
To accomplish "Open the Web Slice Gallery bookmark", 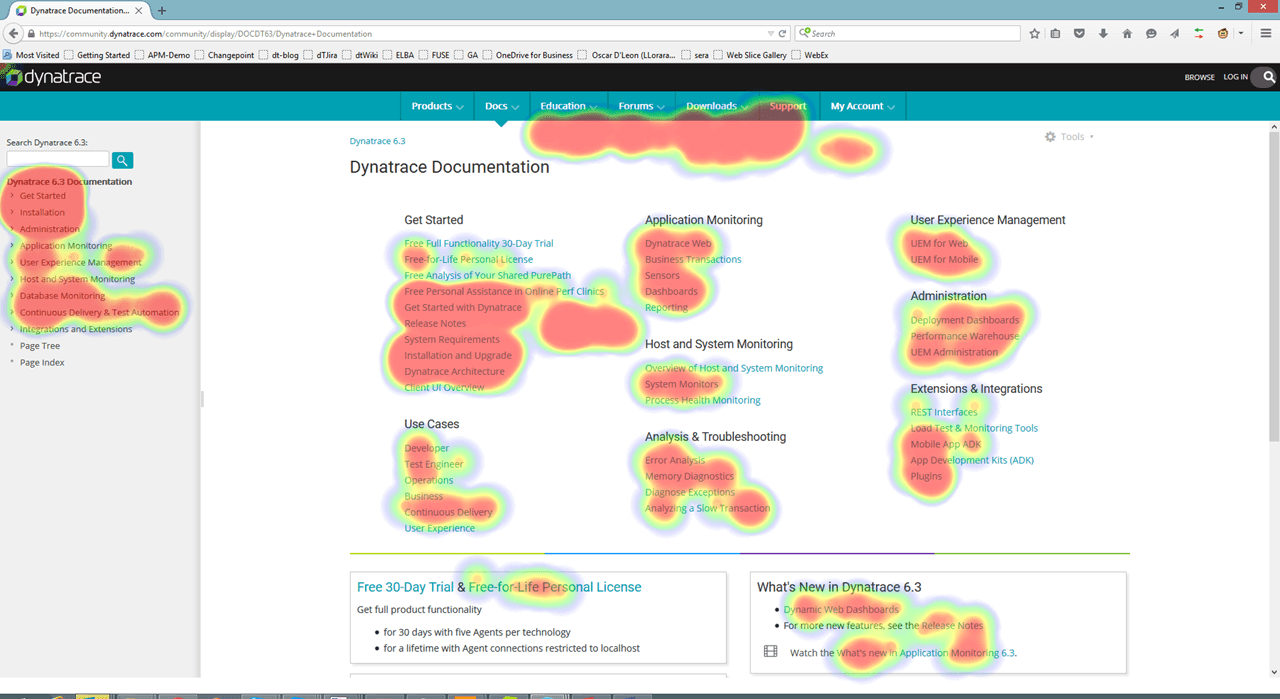I will (x=750, y=55).
